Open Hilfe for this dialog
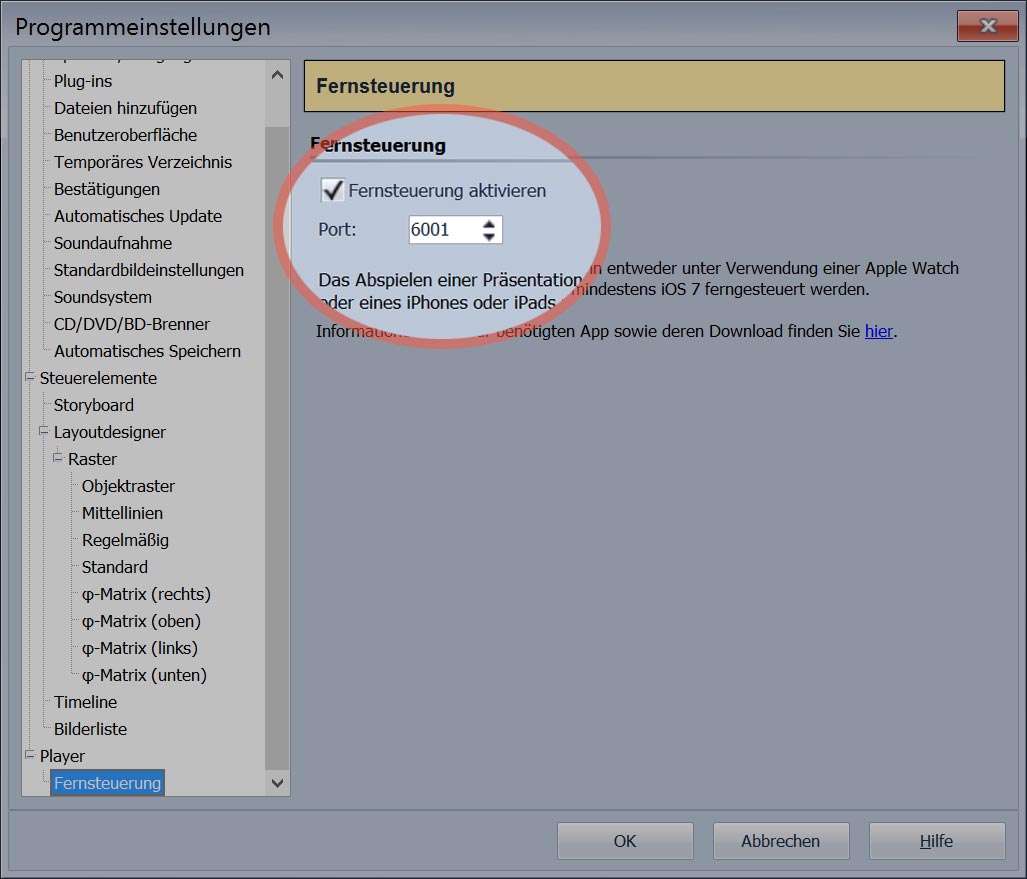 click(936, 841)
